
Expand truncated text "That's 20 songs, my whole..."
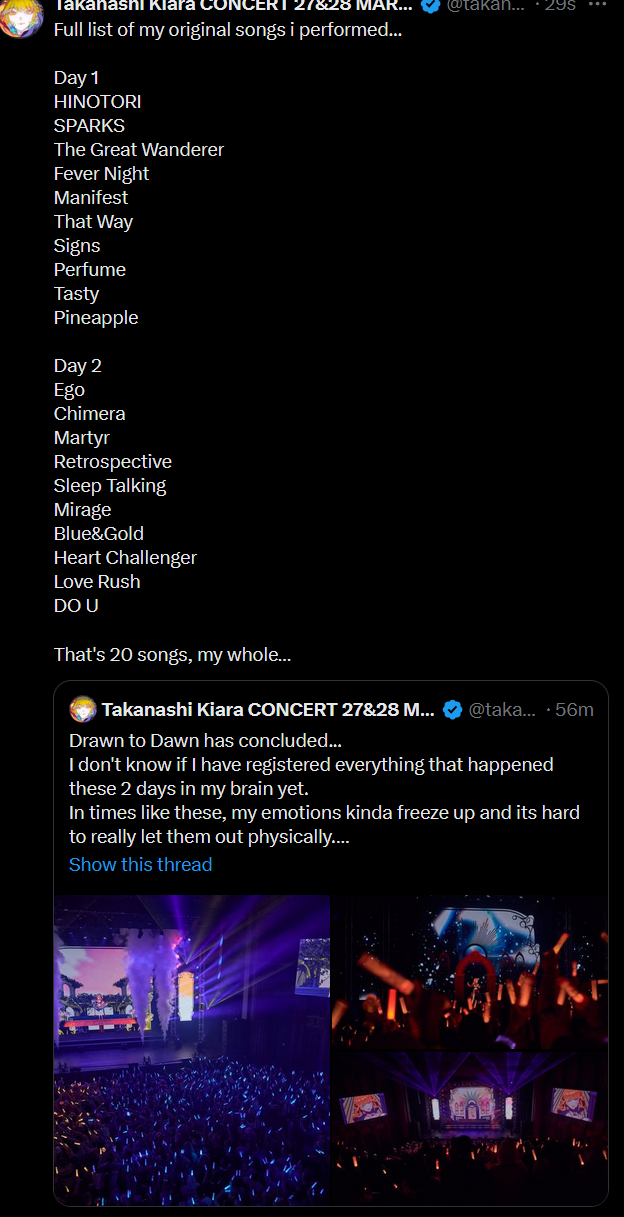(172, 654)
